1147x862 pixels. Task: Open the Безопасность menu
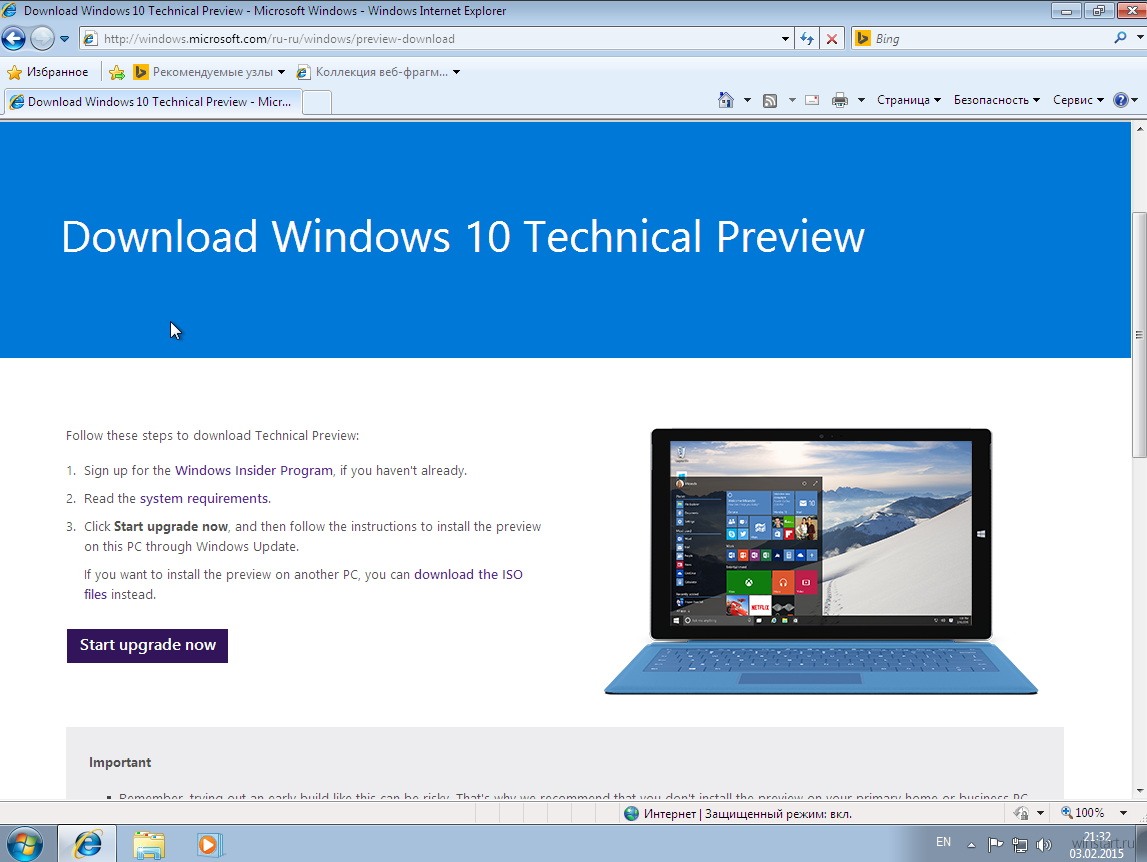(x=996, y=100)
